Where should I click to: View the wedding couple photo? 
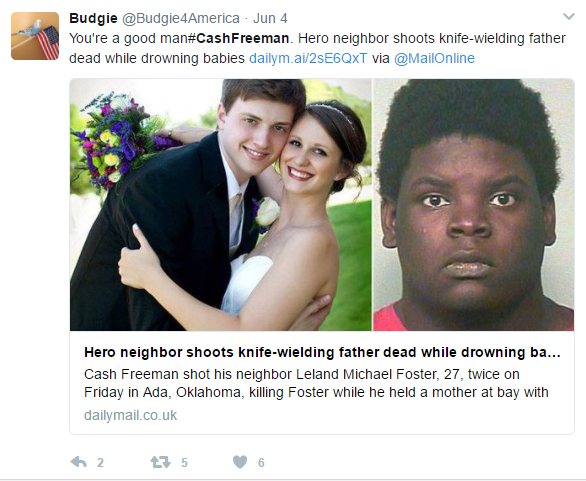click(220, 205)
